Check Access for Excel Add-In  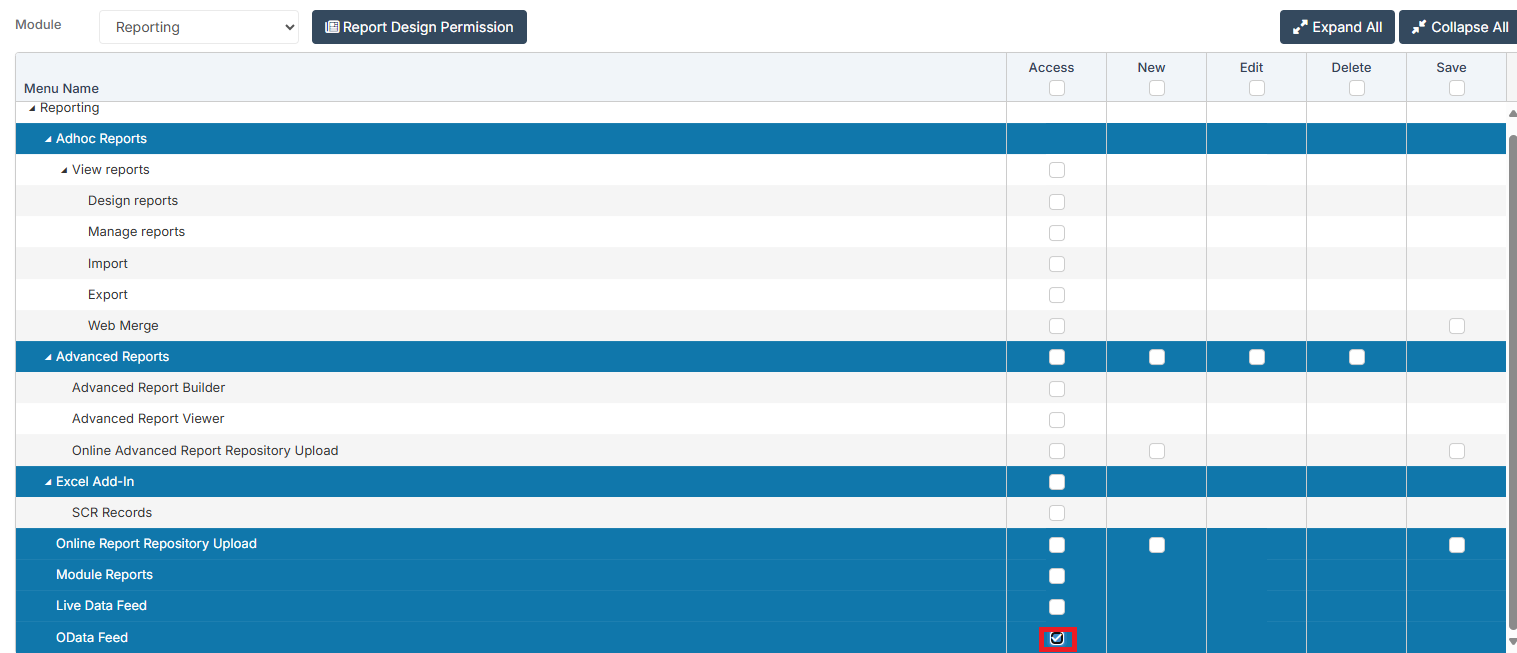1057,482
